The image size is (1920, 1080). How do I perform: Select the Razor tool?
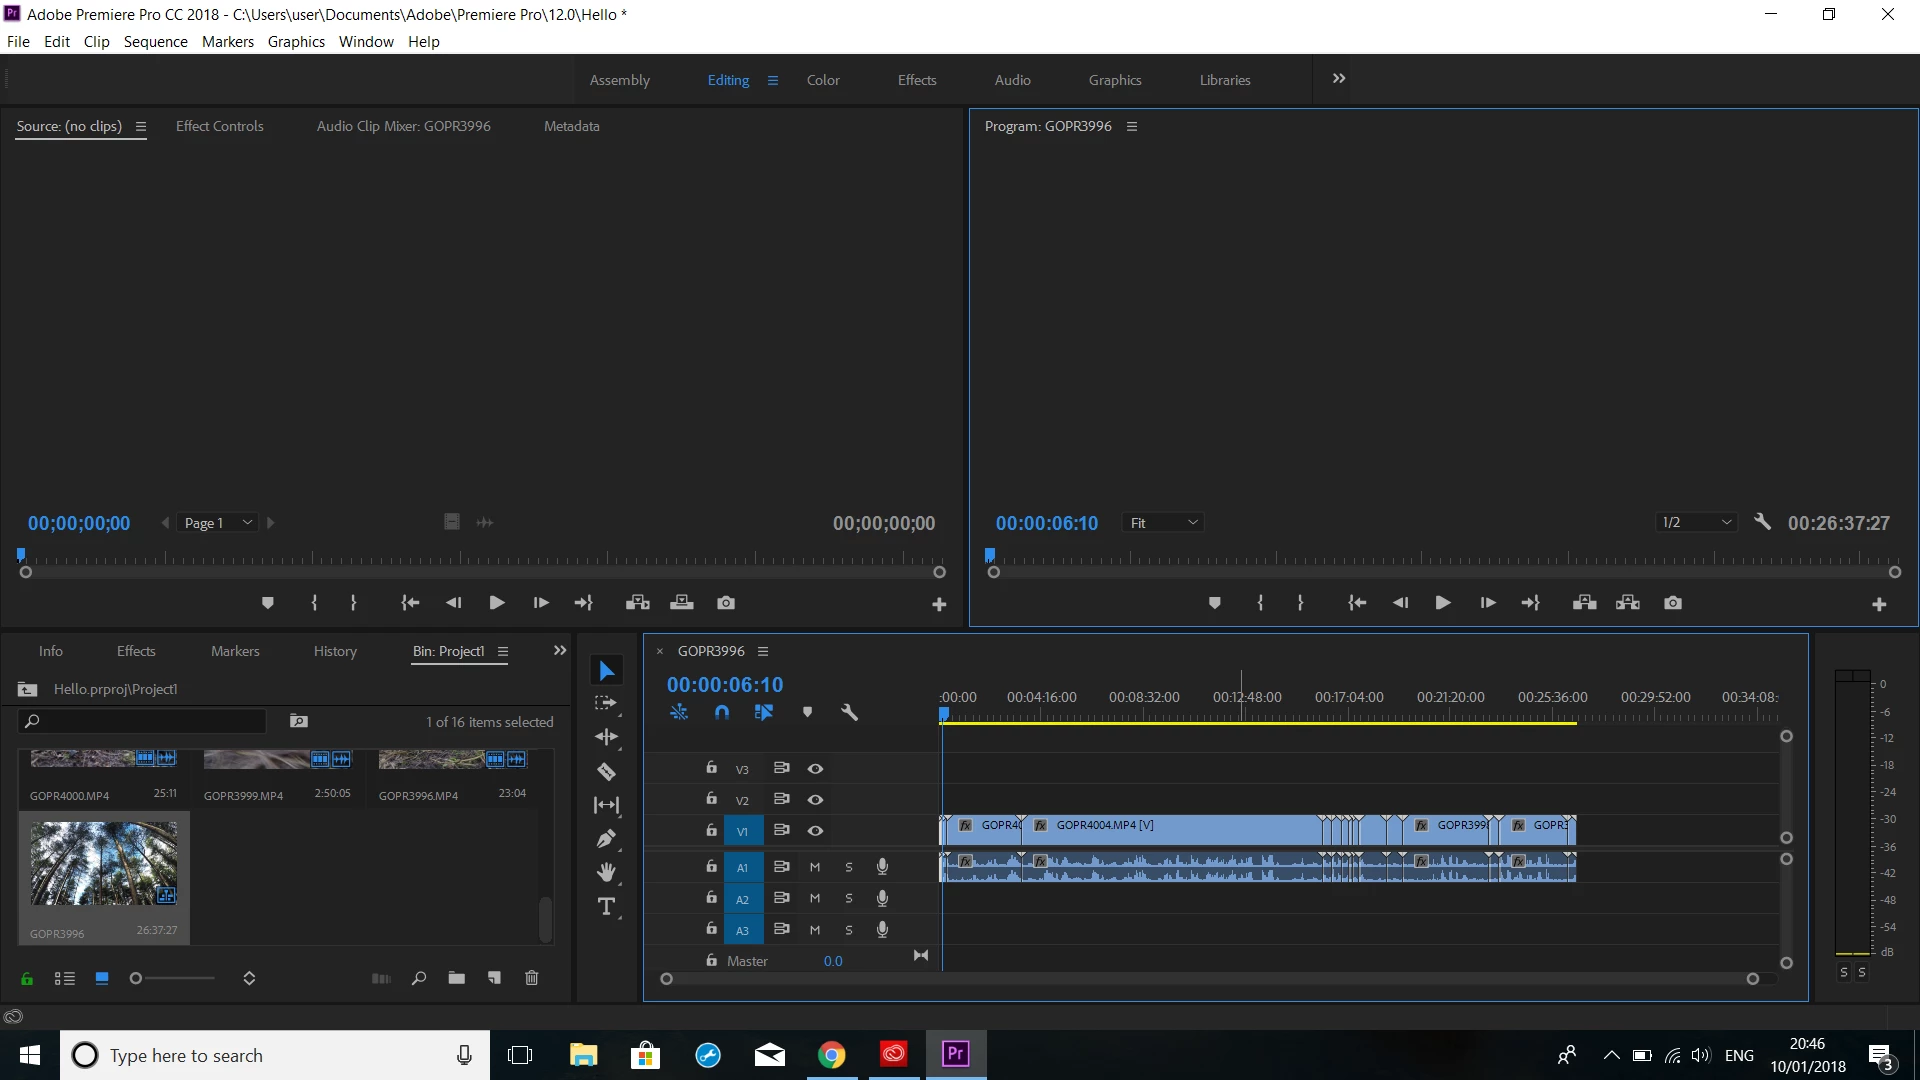(606, 771)
